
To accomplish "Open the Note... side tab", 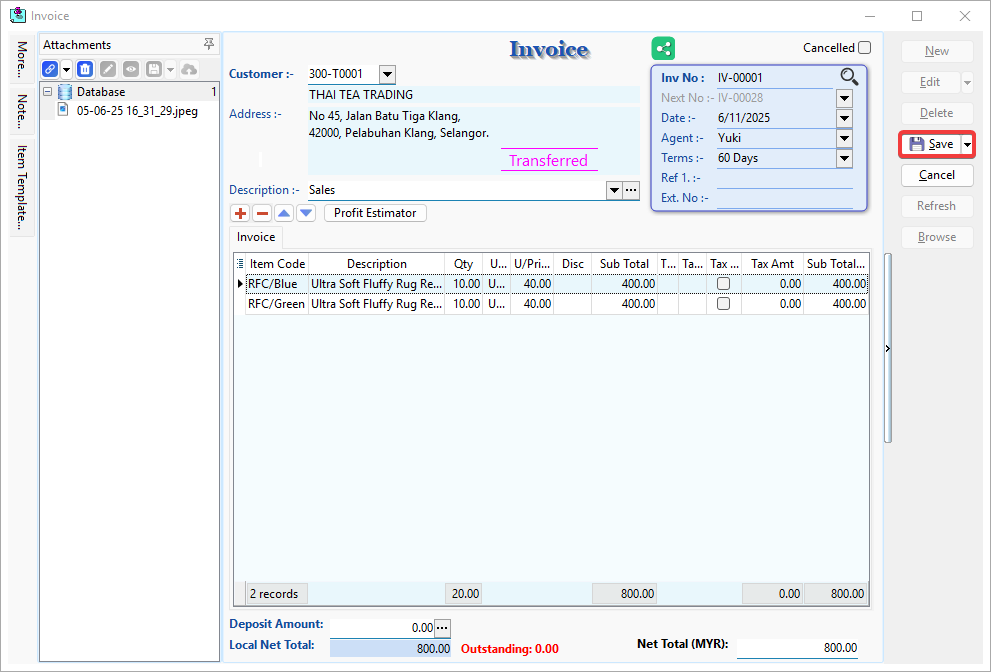I will point(22,110).
